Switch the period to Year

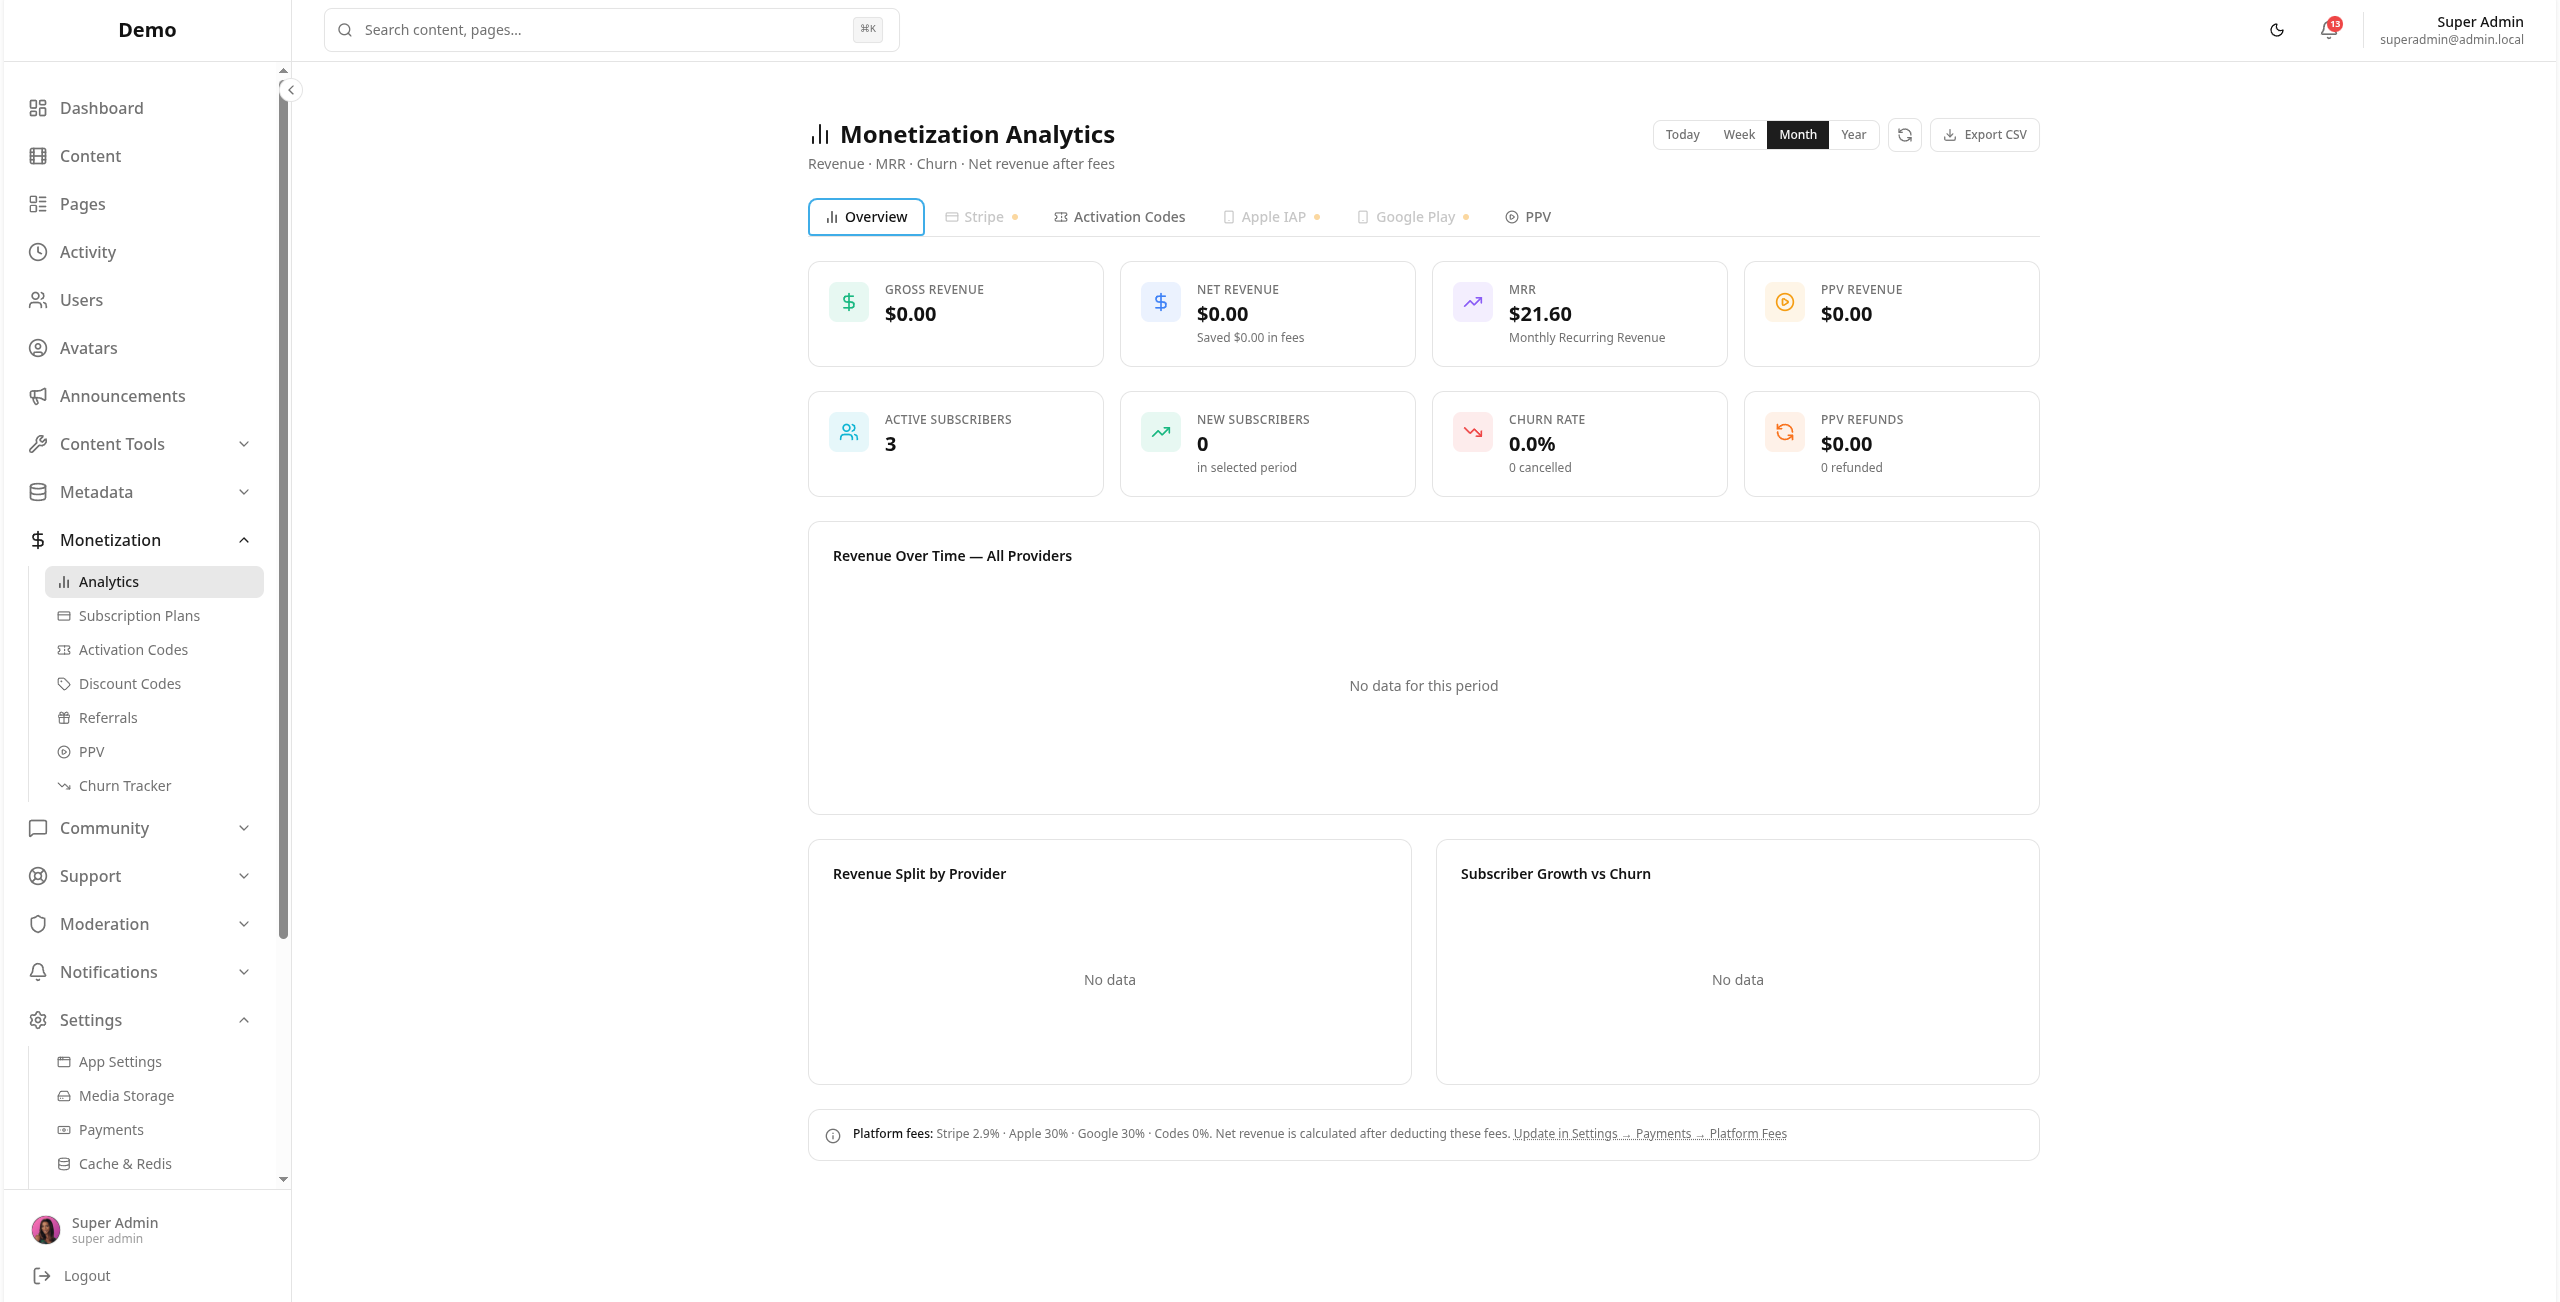(x=1853, y=134)
